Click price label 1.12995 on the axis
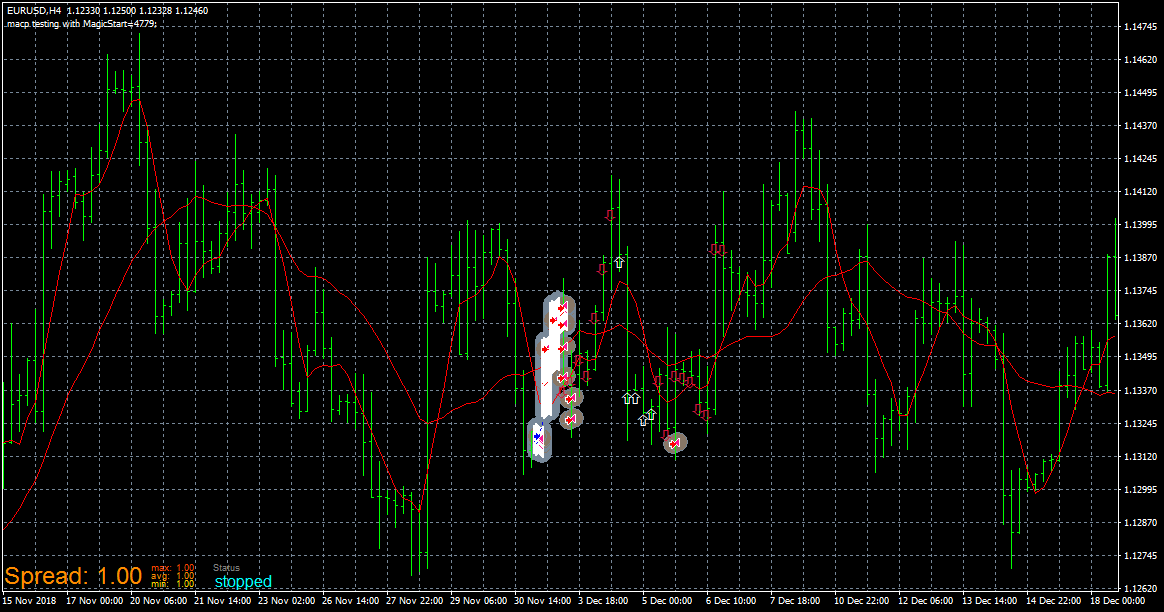The height and width of the screenshot is (612, 1164). coord(1140,489)
